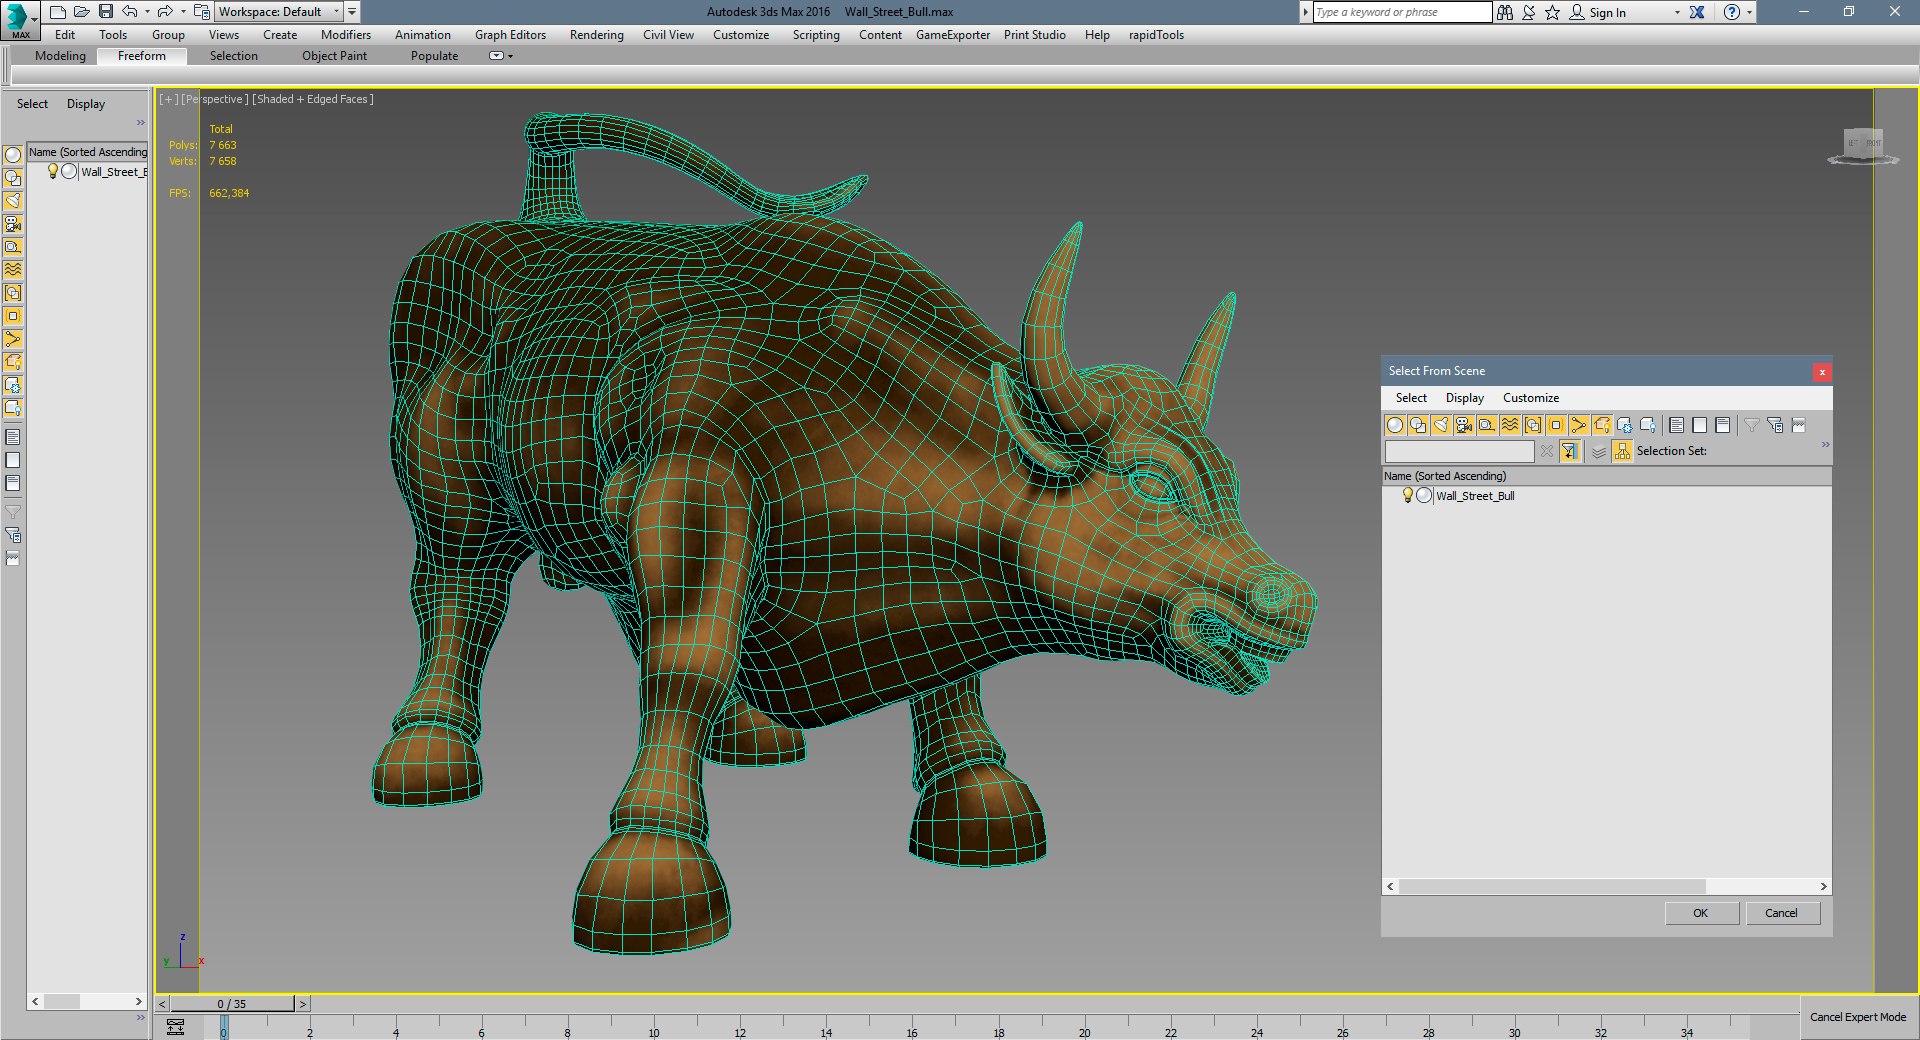
Task: Switch dialog to Sort by Hierarchy view
Action: (1622, 451)
